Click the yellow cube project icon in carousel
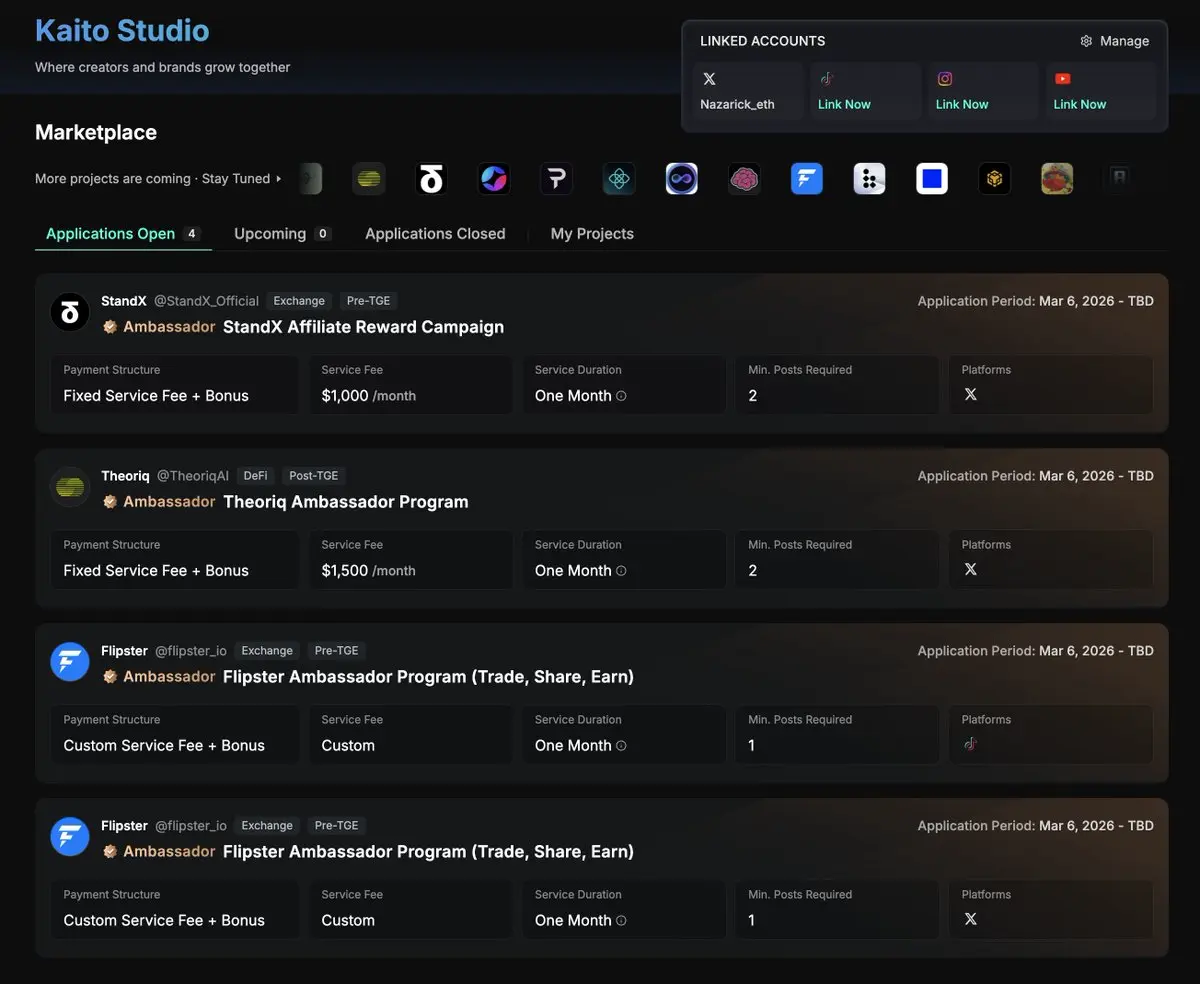The width and height of the screenshot is (1200, 984). pyautogui.click(x=994, y=179)
